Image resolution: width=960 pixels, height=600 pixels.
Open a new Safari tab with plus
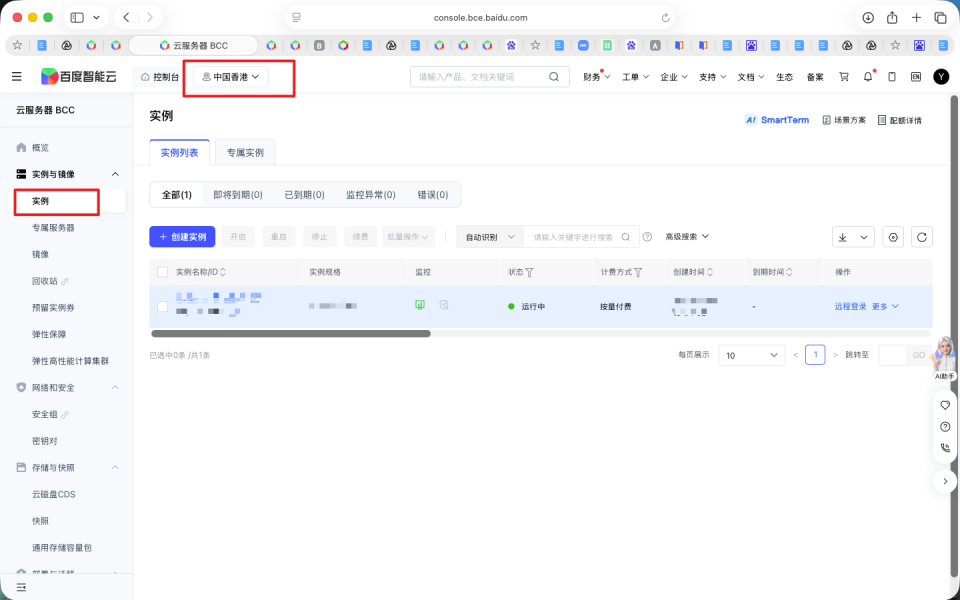pos(916,18)
